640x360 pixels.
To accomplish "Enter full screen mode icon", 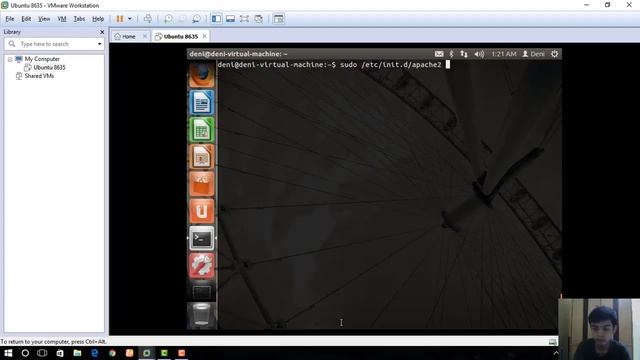I will [244, 19].
